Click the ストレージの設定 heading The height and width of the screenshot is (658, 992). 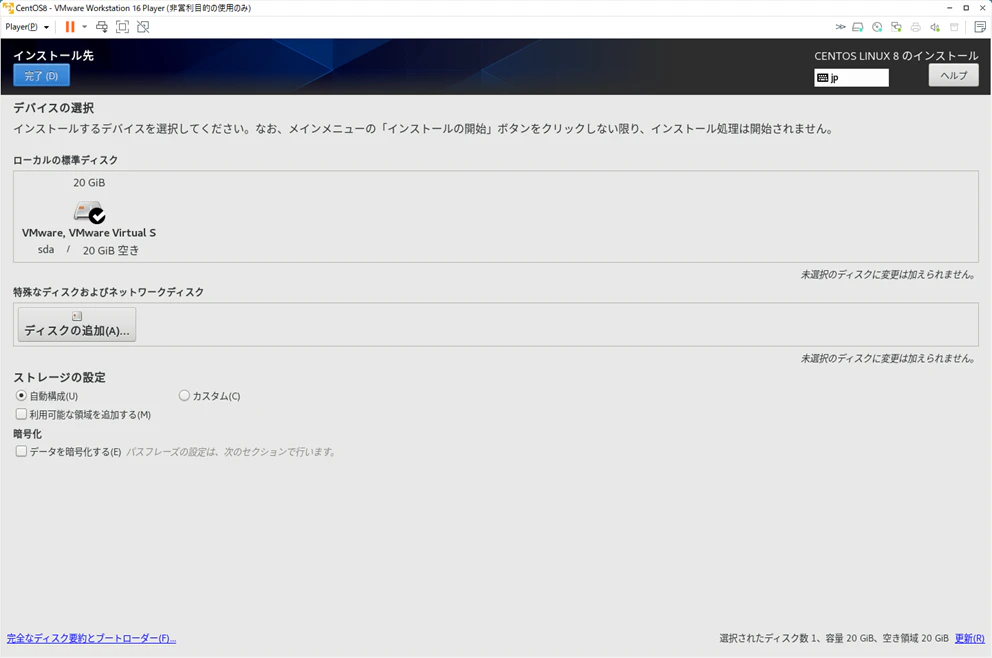click(x=59, y=378)
